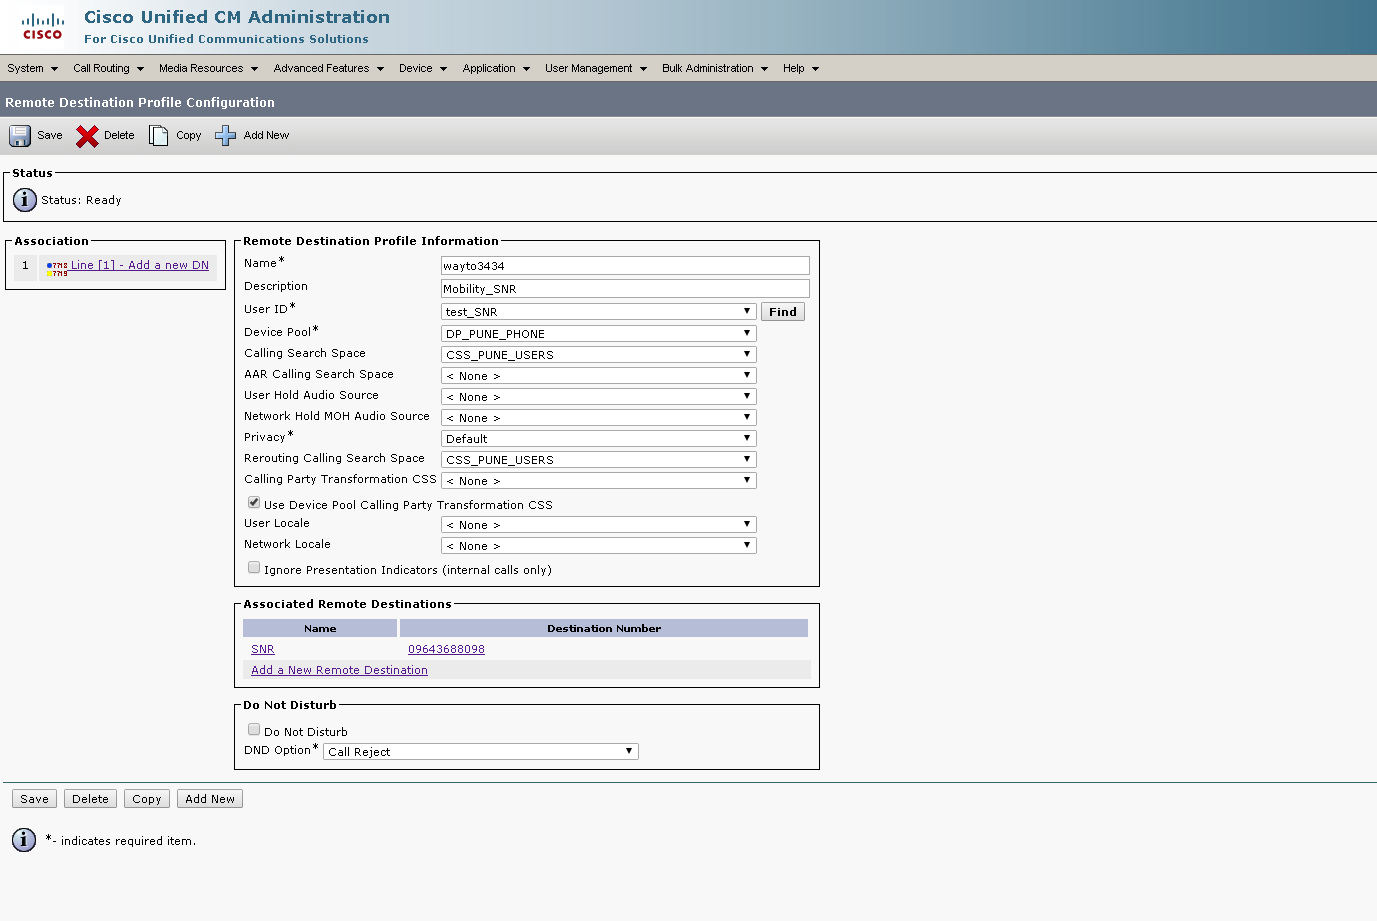Click the bottom Save button
1377x921 pixels.
(x=34, y=799)
